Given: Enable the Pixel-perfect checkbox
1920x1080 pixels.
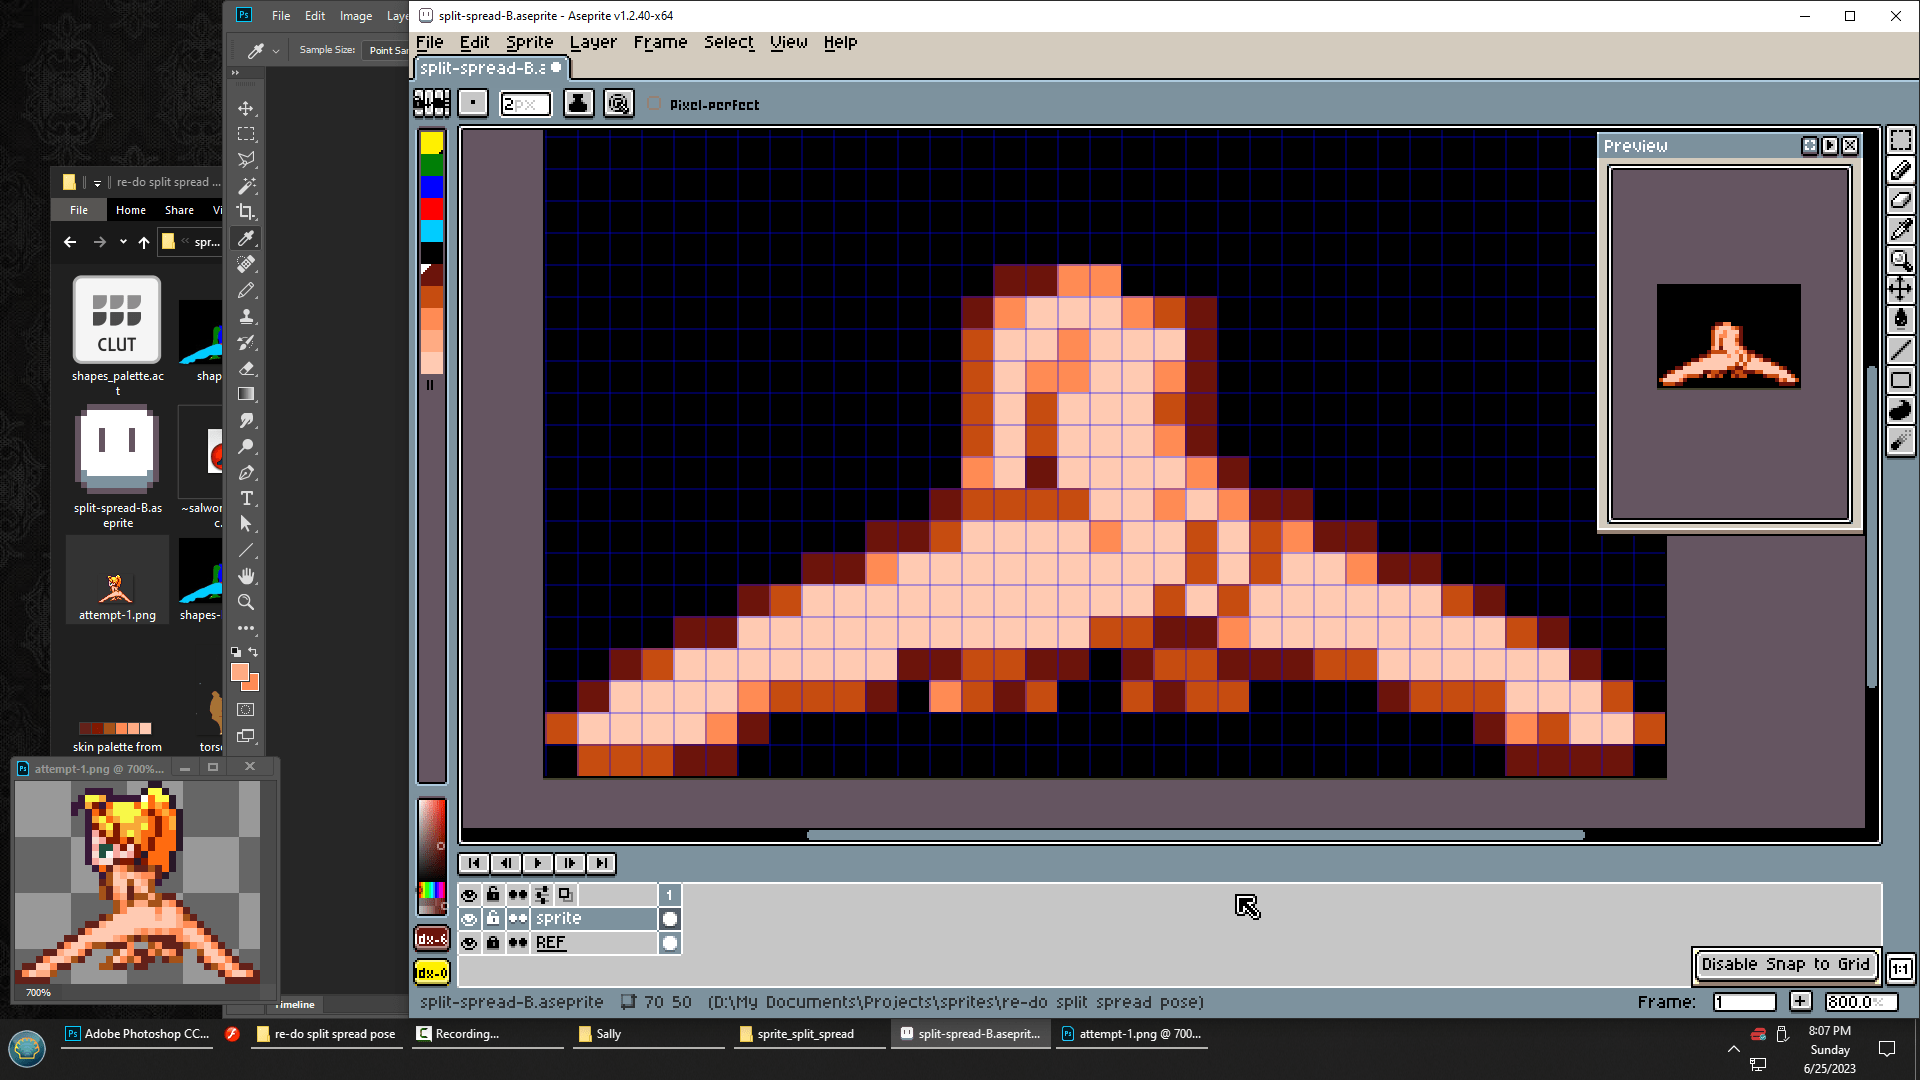Looking at the screenshot, I should point(654,104).
